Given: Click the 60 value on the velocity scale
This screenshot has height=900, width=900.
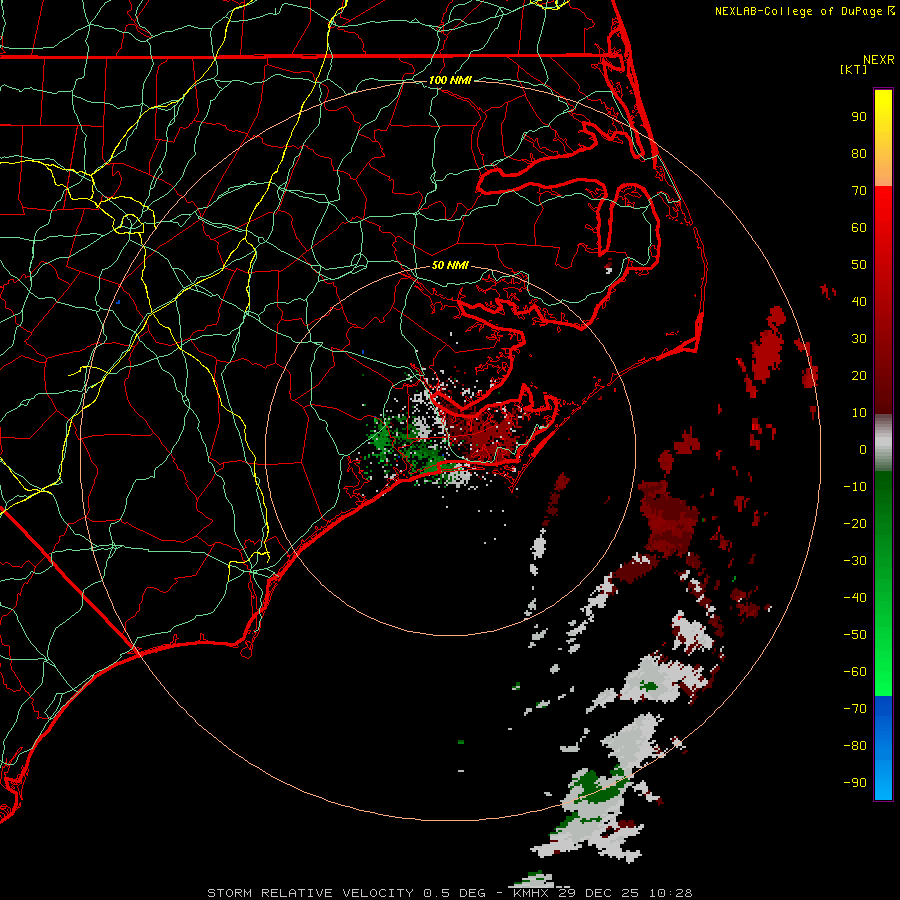Looking at the screenshot, I should point(859,228).
